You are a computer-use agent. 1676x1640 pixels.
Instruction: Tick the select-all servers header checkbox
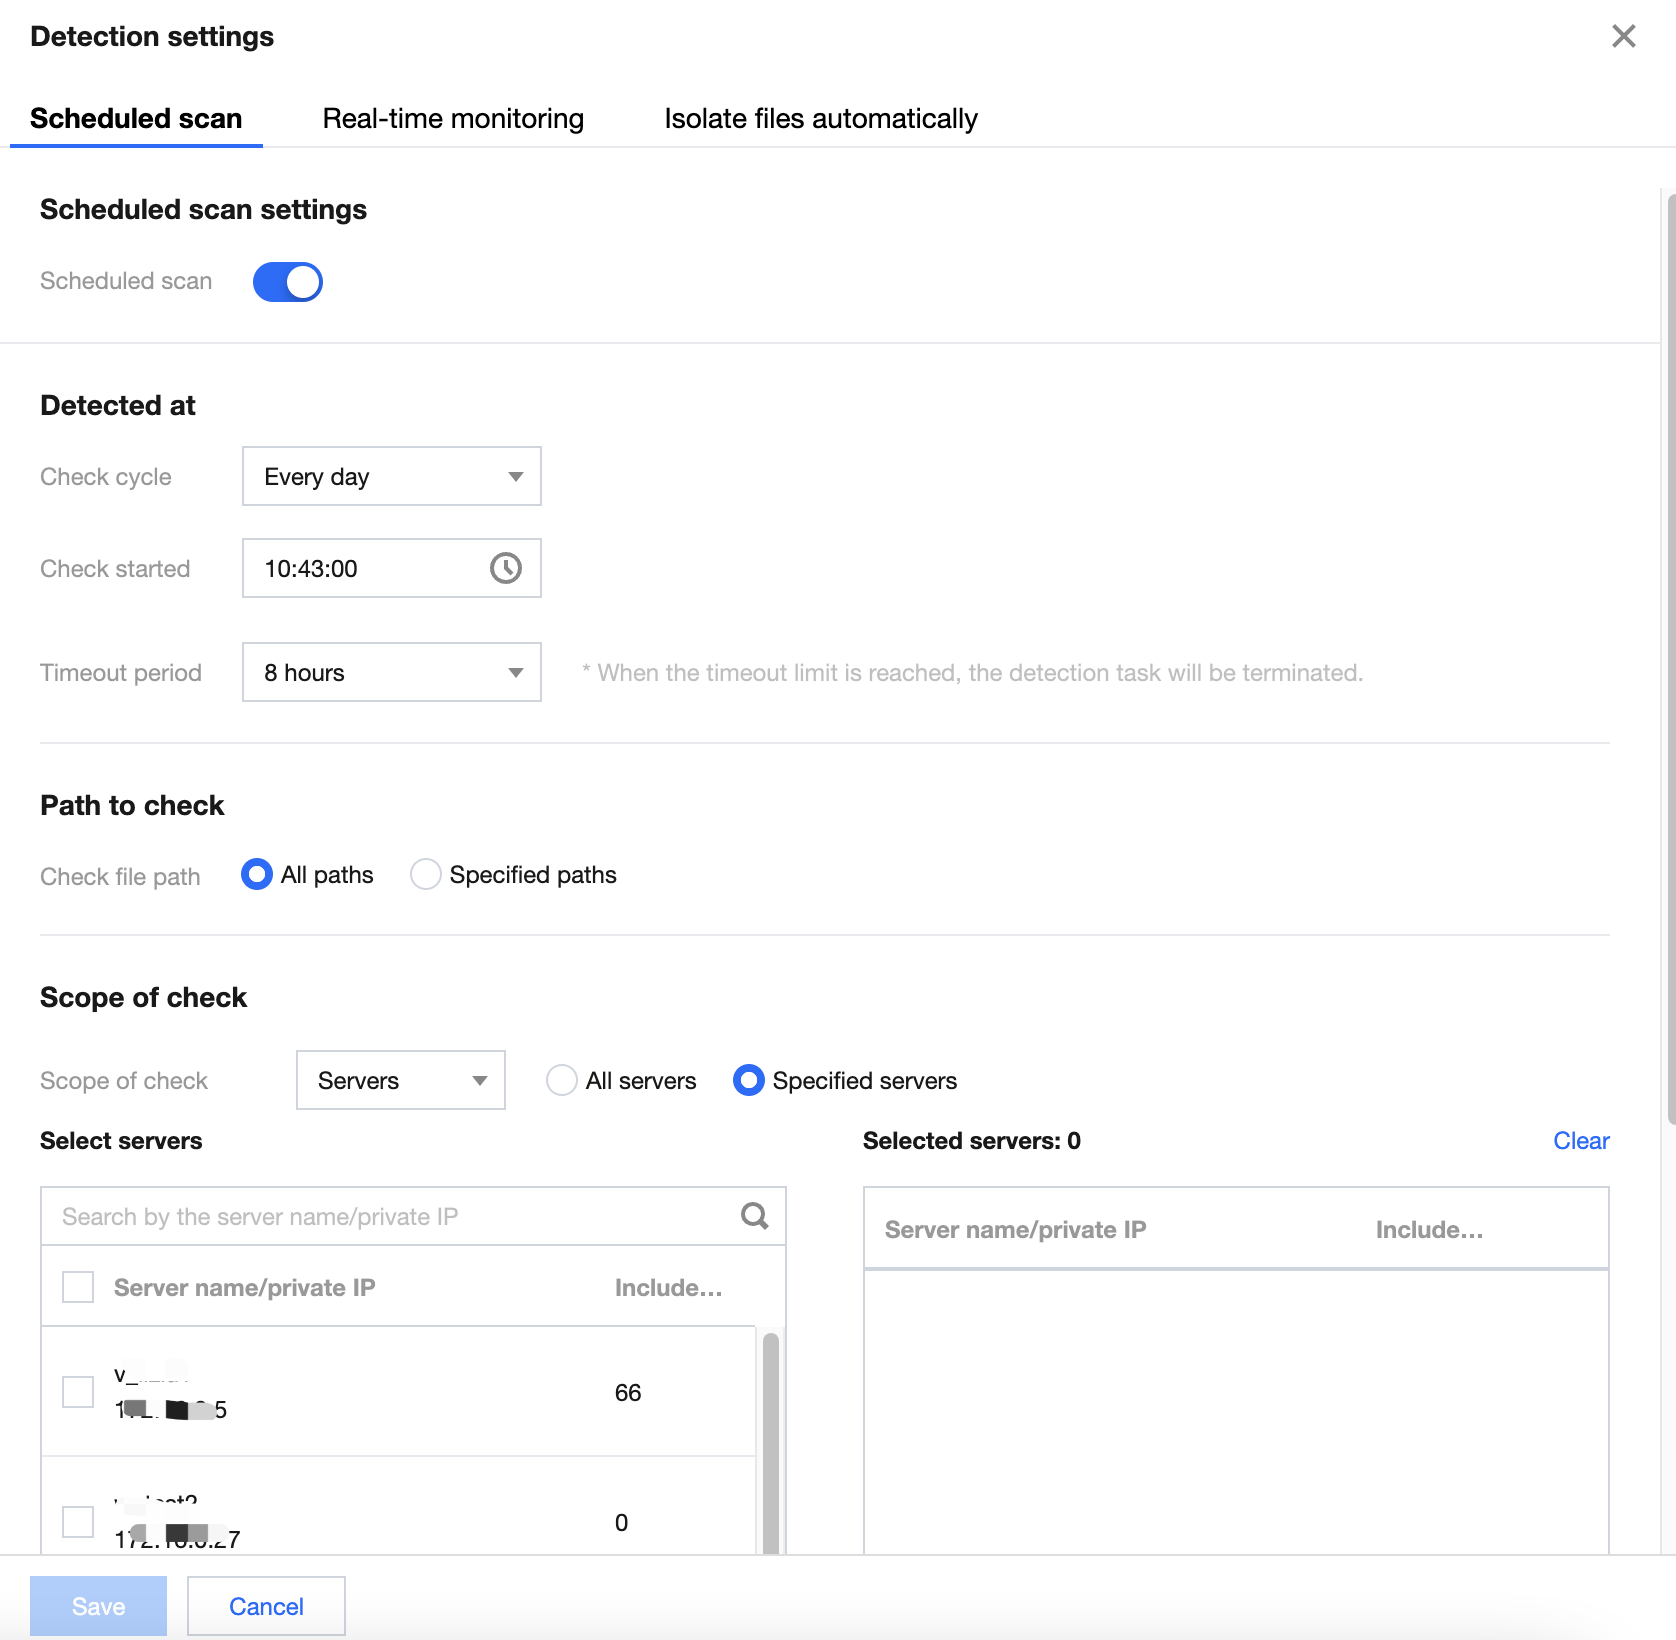78,1287
